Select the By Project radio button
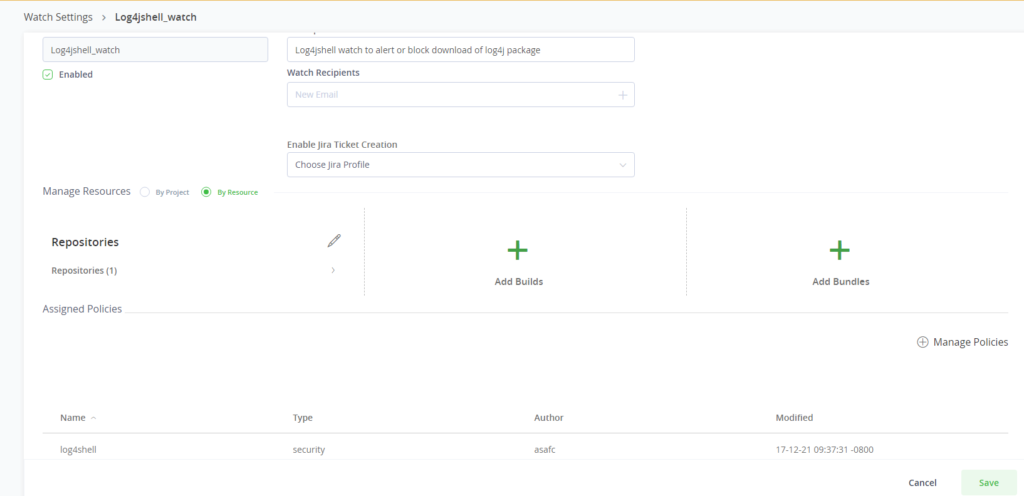Image resolution: width=1024 pixels, height=496 pixels. [145, 192]
